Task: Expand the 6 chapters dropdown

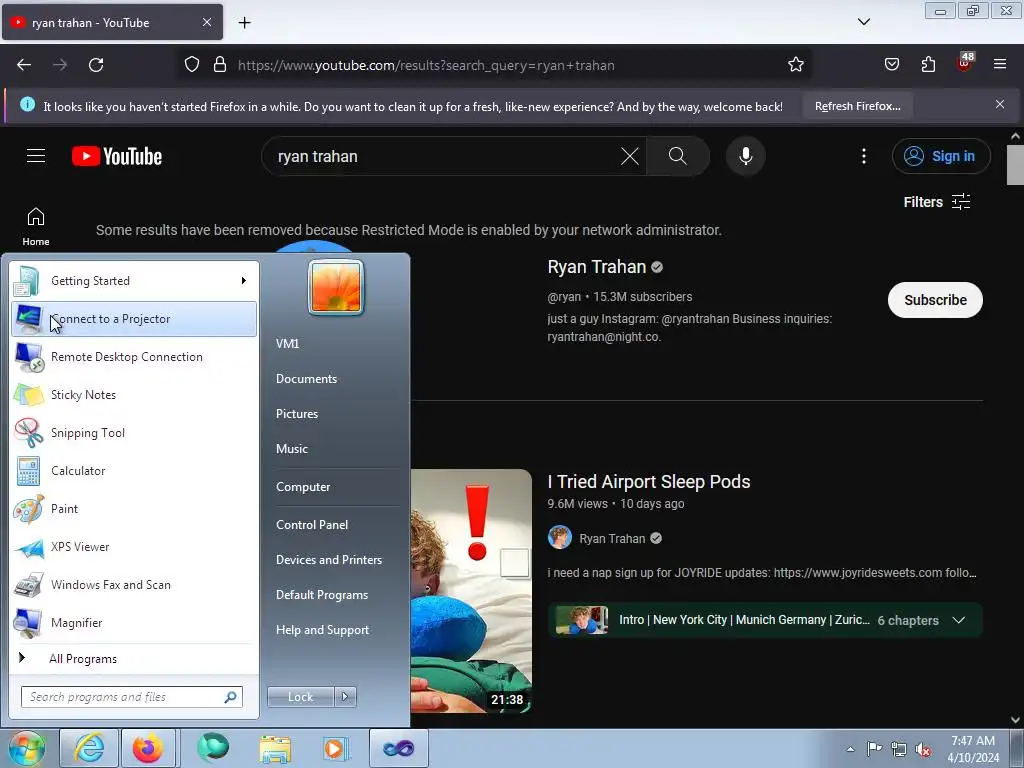Action: click(x=959, y=620)
